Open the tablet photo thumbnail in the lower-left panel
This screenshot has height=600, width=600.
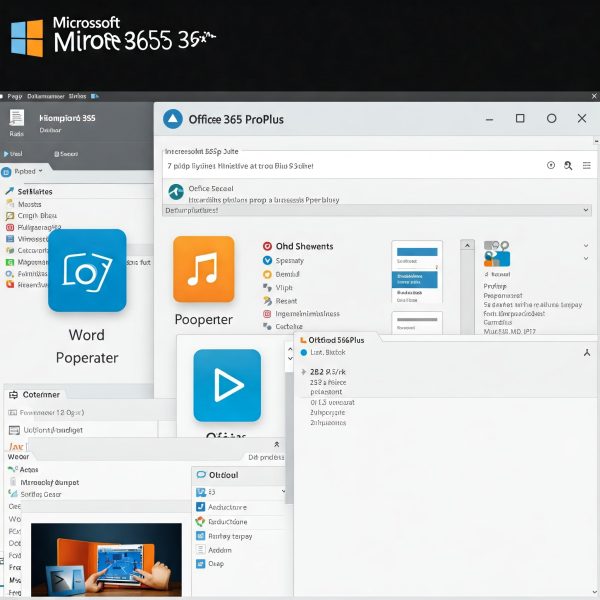tap(106, 559)
